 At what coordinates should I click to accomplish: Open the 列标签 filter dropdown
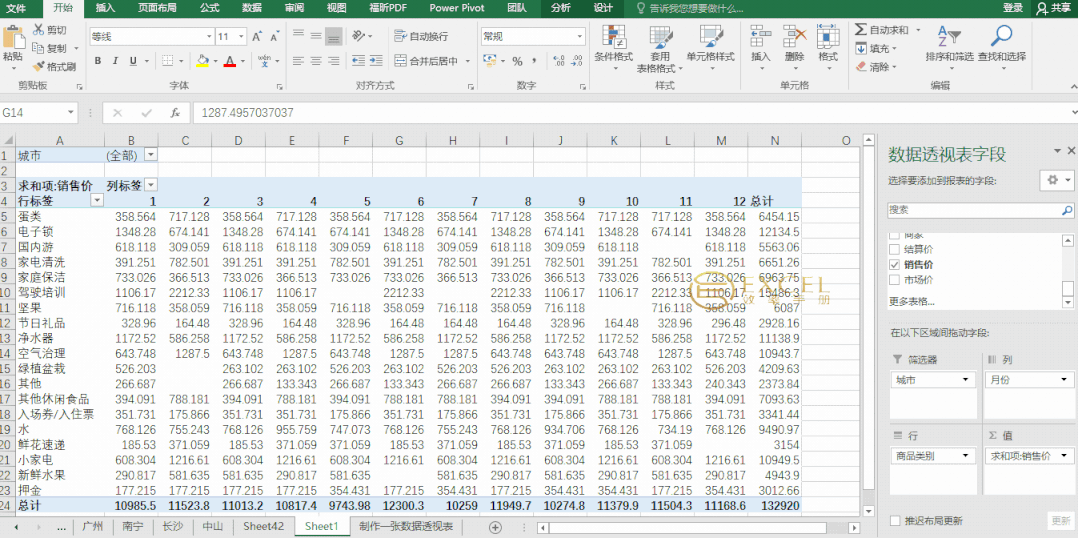tap(151, 186)
